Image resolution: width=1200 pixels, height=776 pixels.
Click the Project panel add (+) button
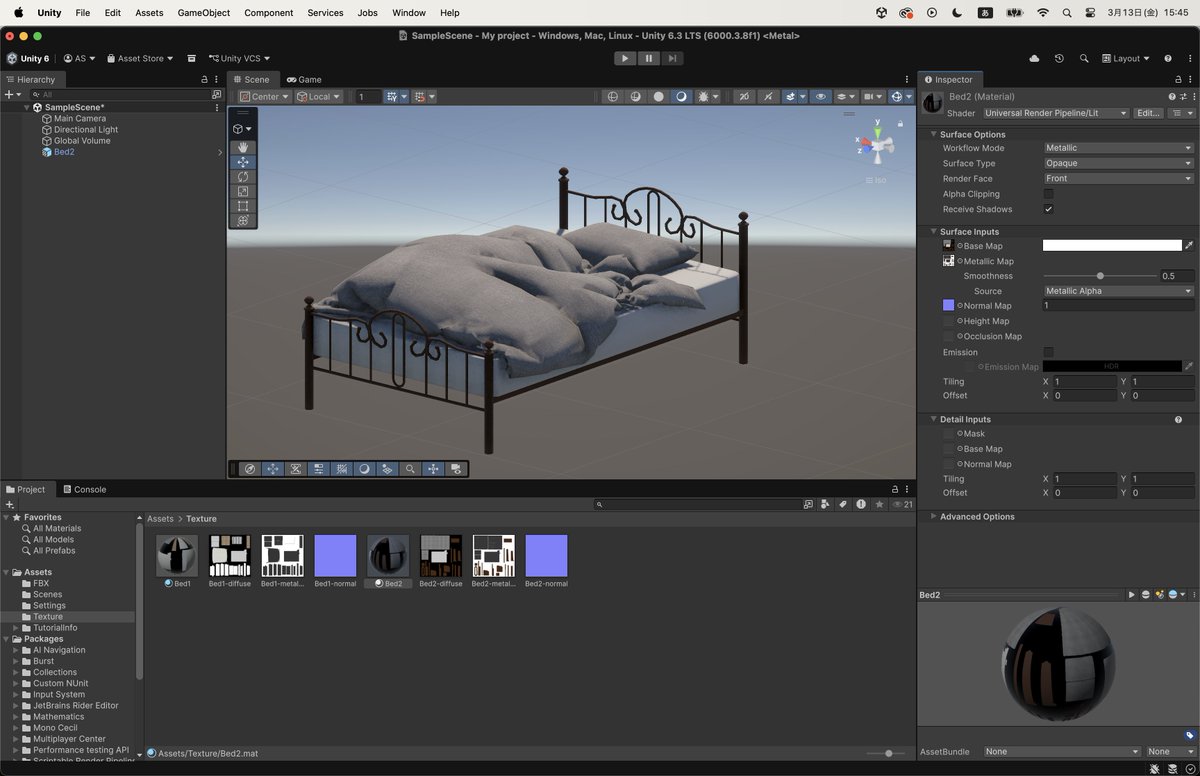pos(10,505)
